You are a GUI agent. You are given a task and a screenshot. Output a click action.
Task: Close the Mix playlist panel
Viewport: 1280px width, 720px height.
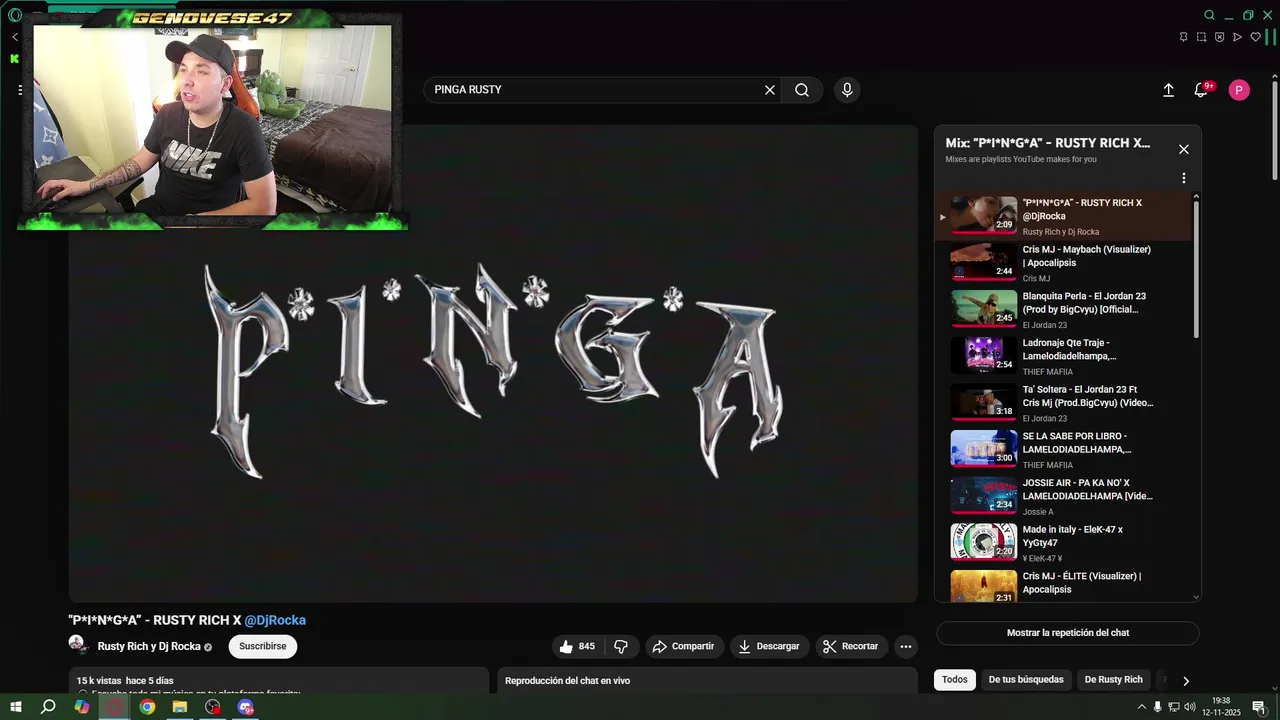(1184, 149)
